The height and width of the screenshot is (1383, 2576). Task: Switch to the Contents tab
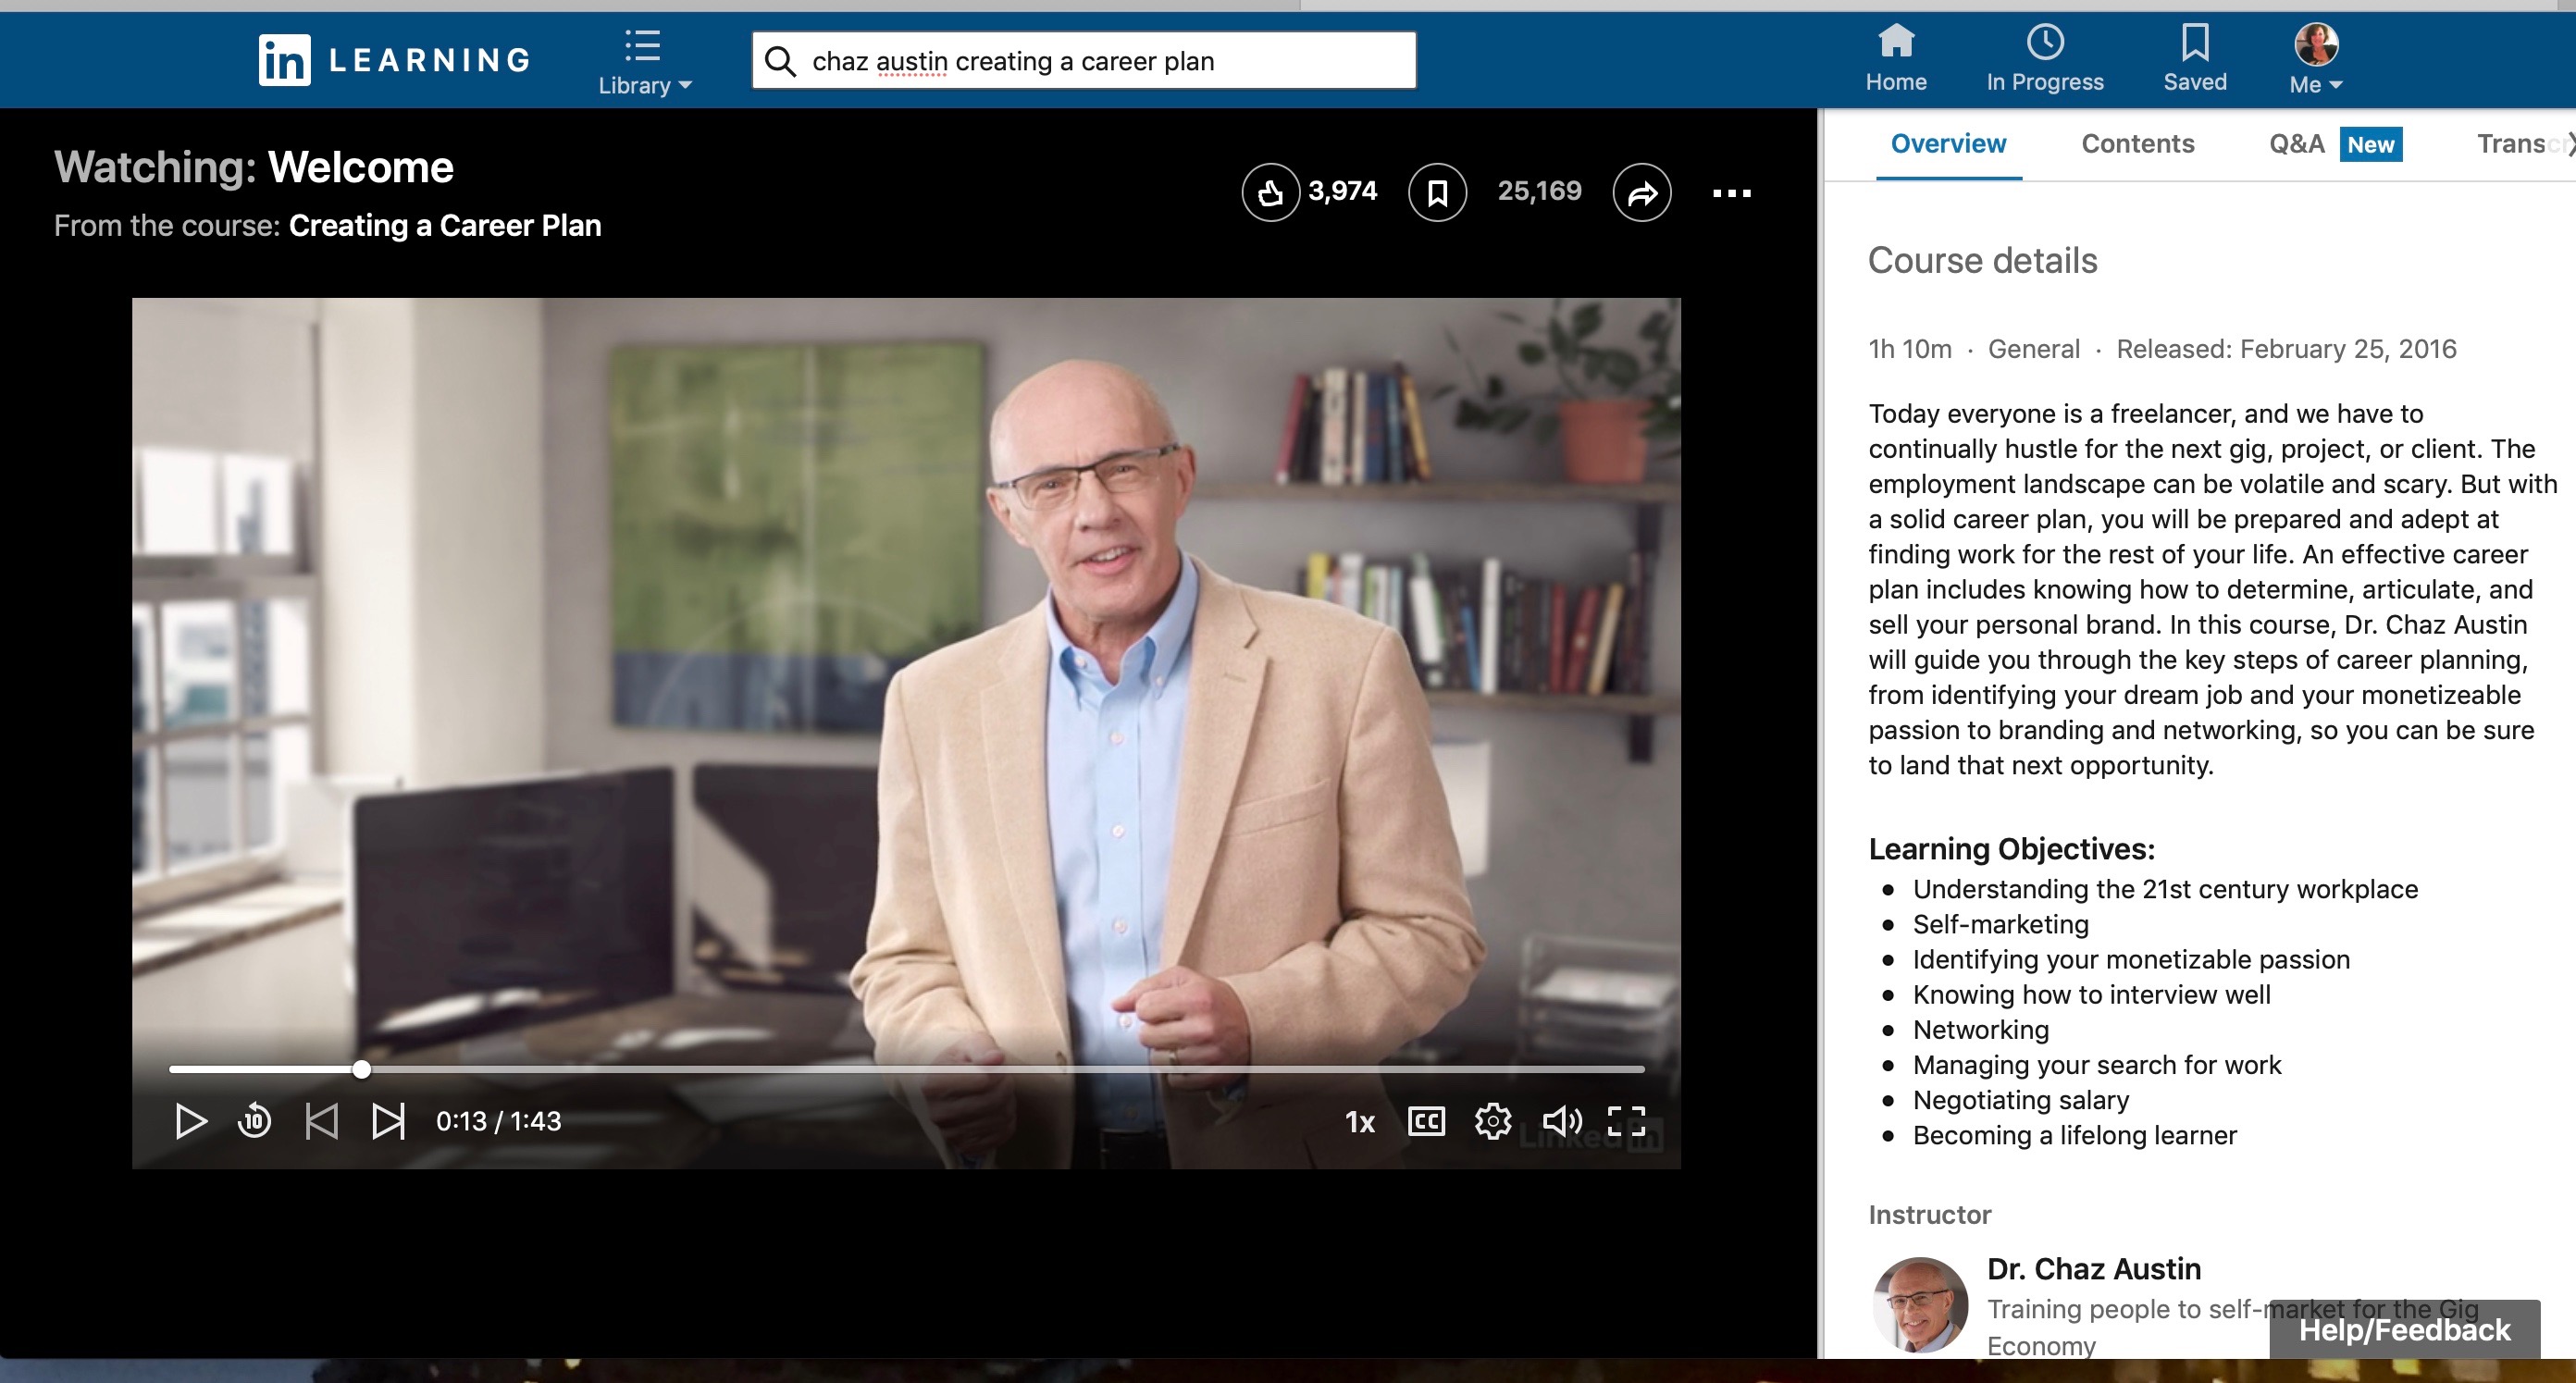pyautogui.click(x=2137, y=144)
